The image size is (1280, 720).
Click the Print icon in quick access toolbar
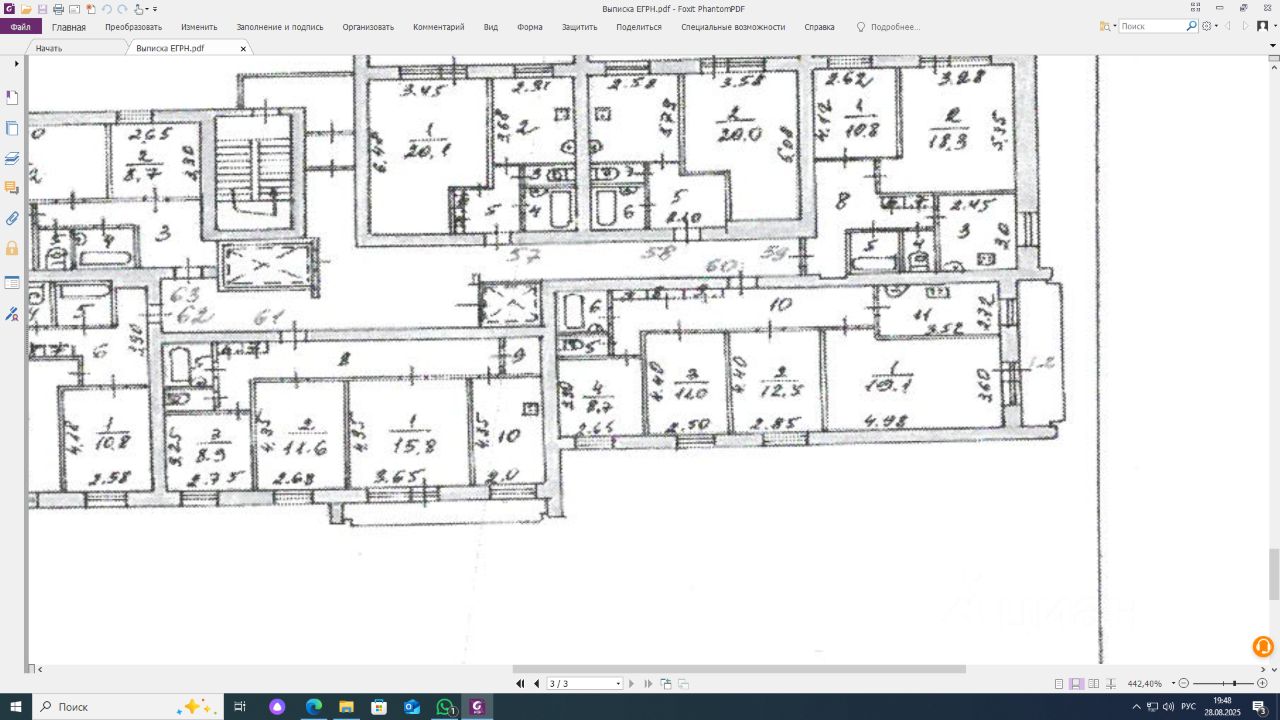58,9
